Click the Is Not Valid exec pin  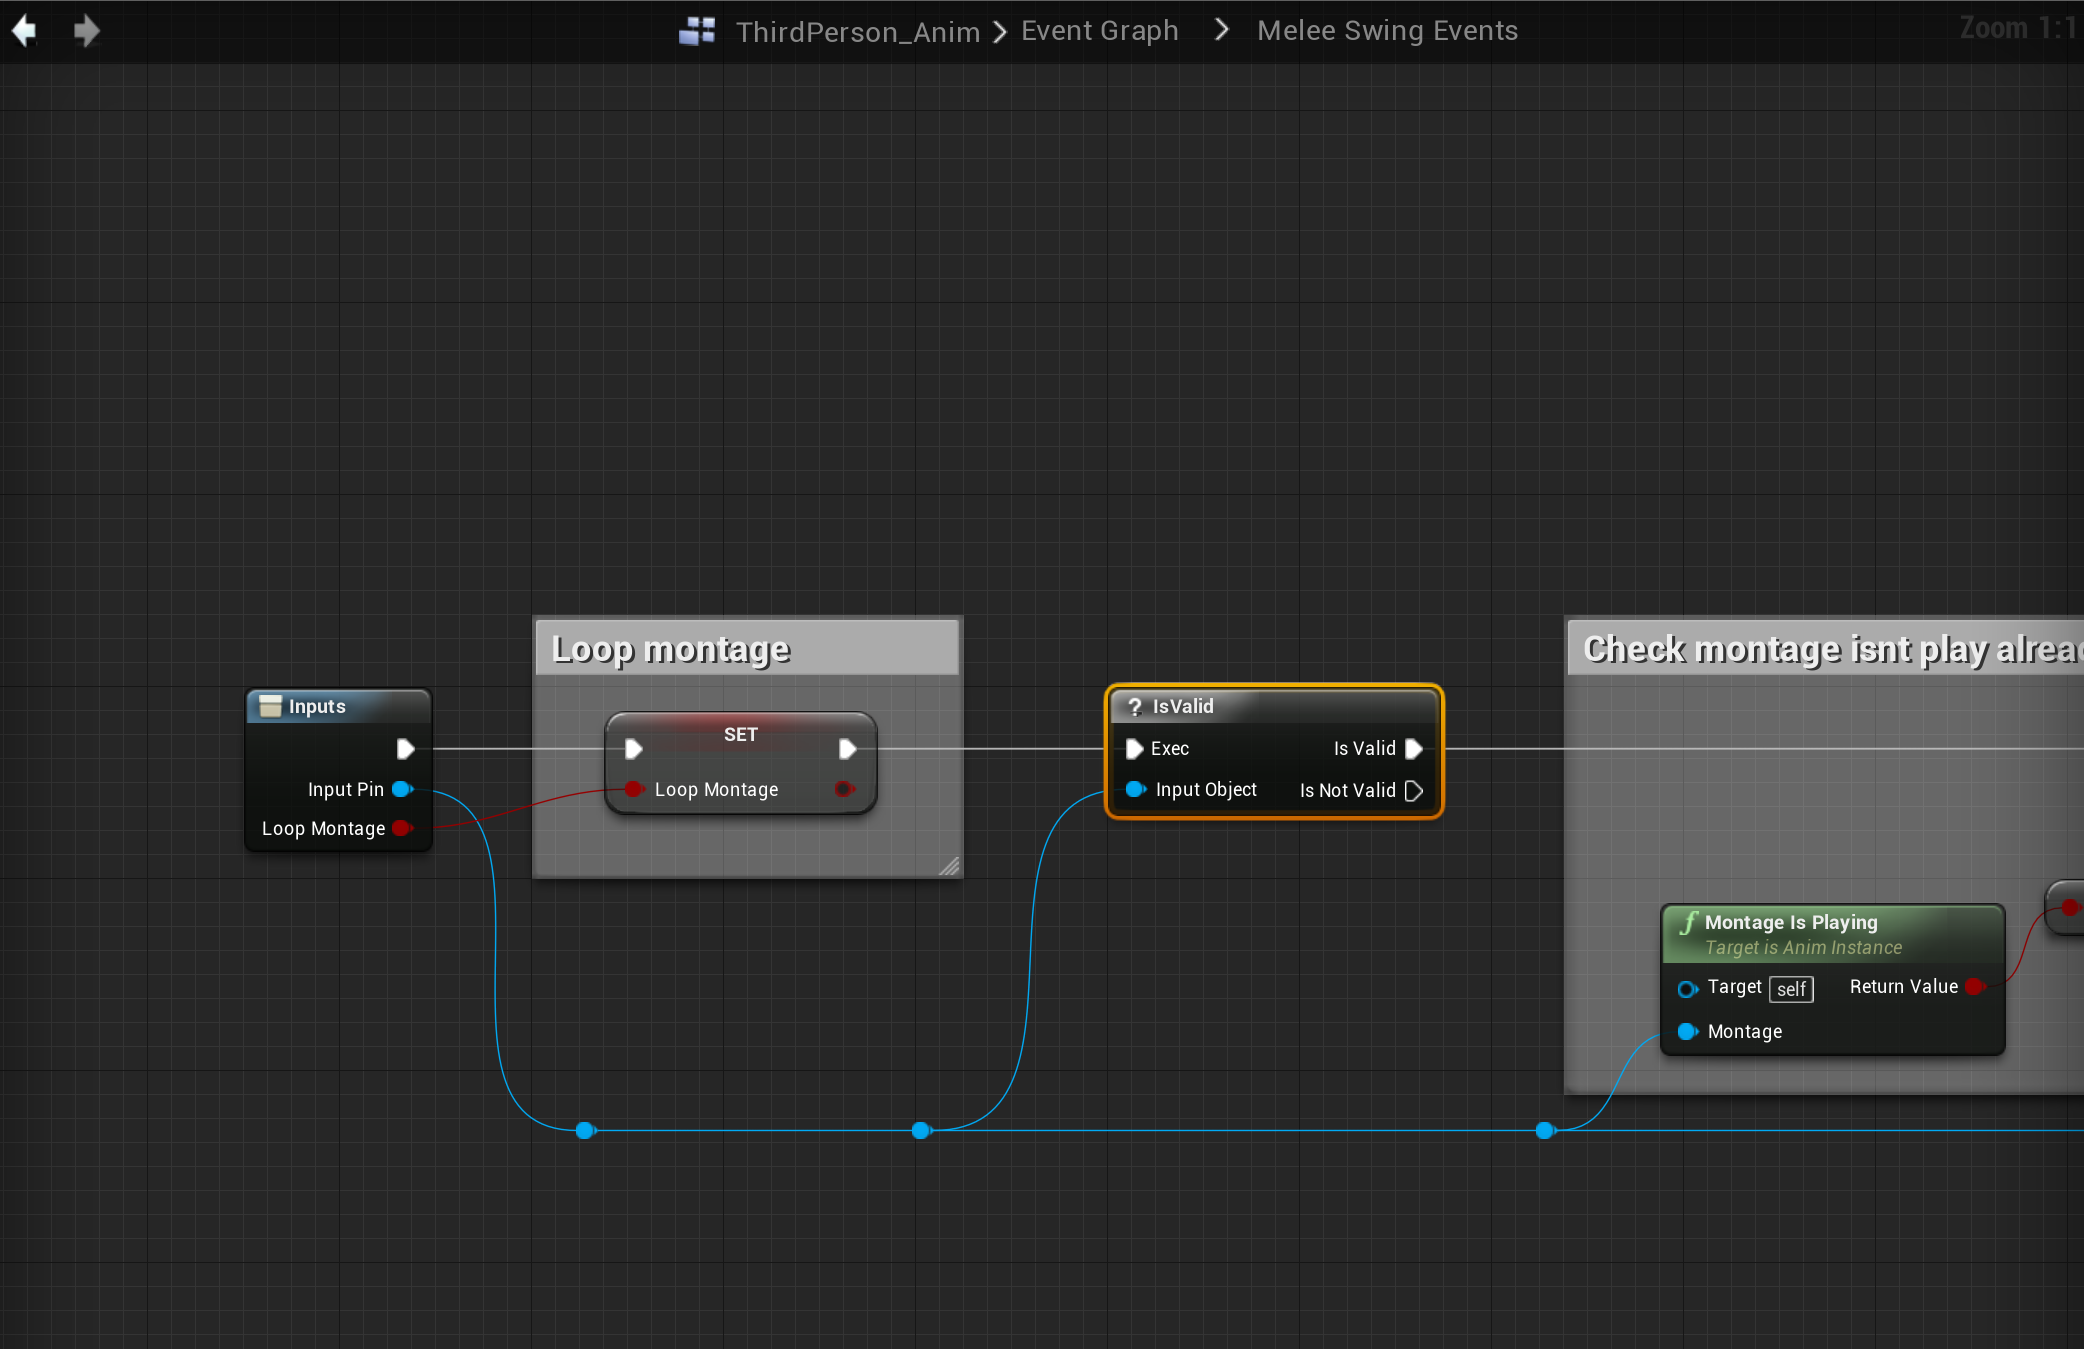point(1414,791)
